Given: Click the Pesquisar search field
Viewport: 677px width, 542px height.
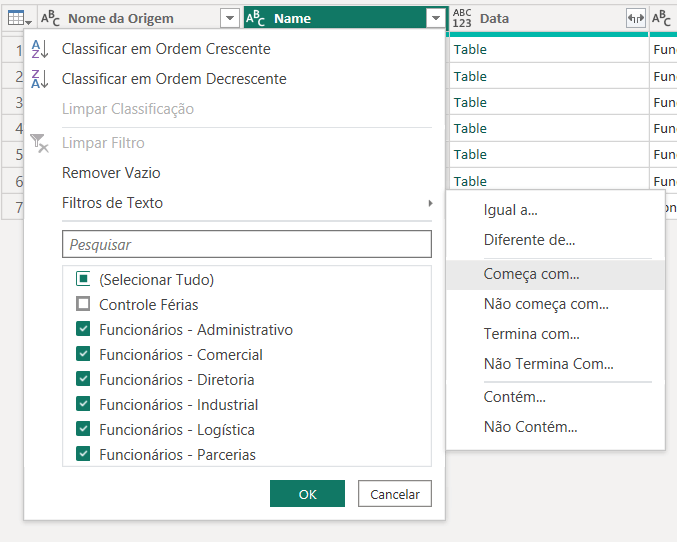Looking at the screenshot, I should point(247,244).
